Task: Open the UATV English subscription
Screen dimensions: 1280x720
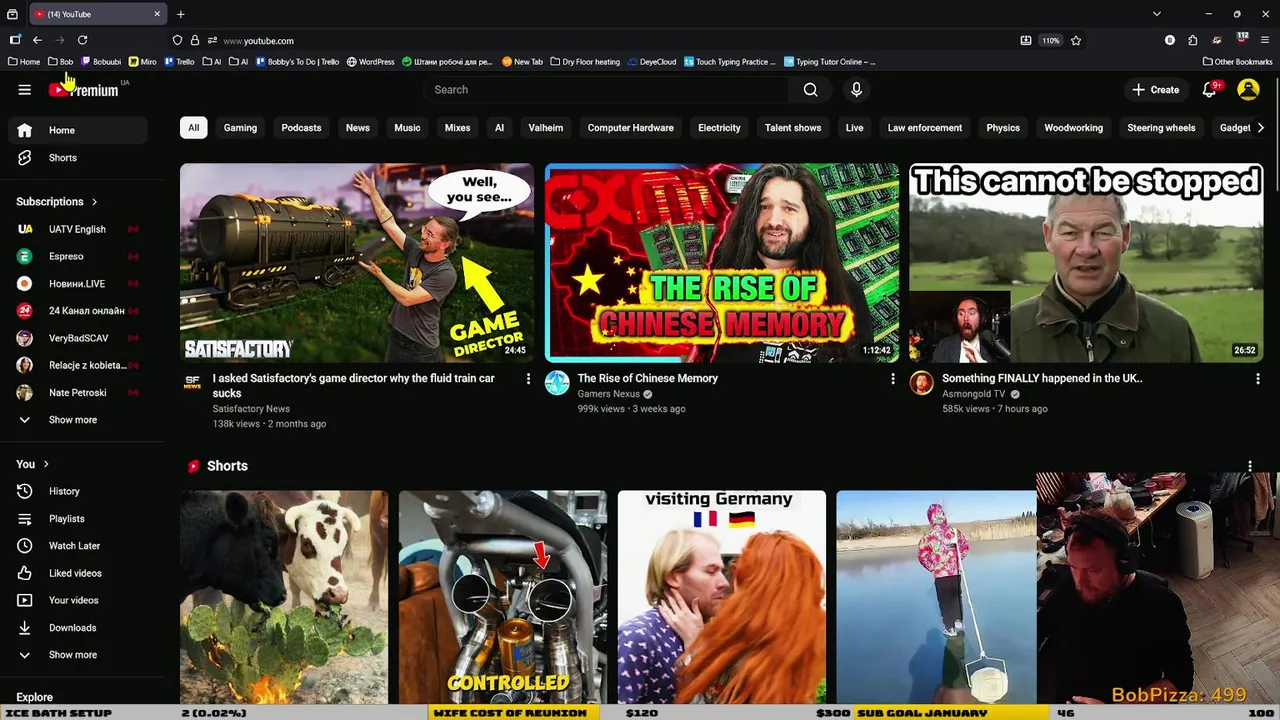Action: (x=75, y=229)
